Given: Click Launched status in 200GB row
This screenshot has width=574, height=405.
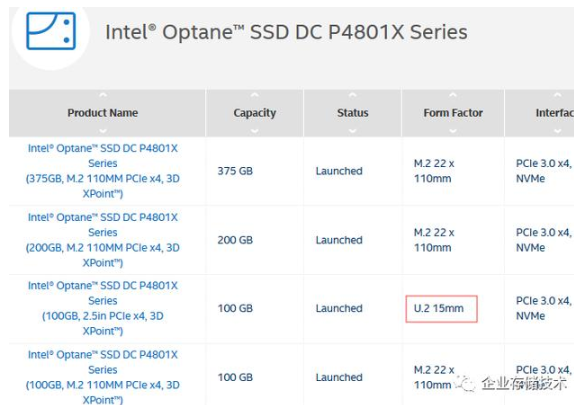Looking at the screenshot, I should pos(339,240).
